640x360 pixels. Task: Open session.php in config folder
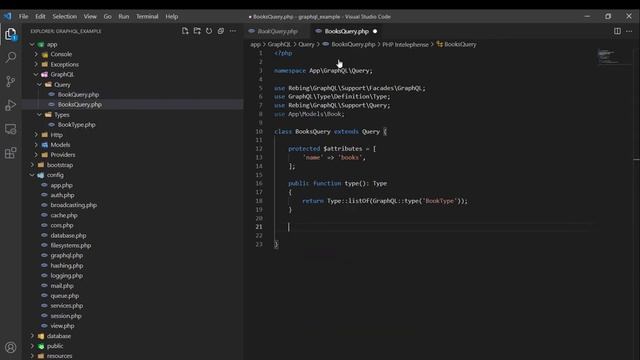coord(66,316)
